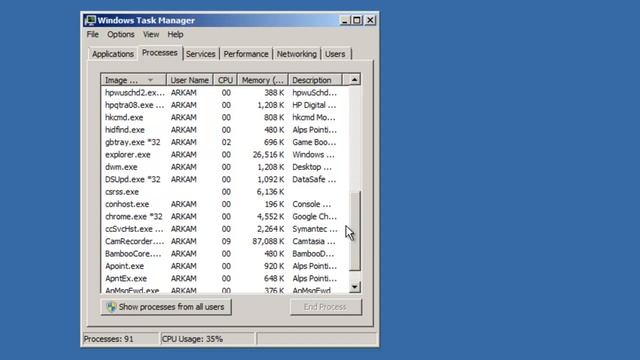
Task: Open the Options menu
Action: coord(121,34)
